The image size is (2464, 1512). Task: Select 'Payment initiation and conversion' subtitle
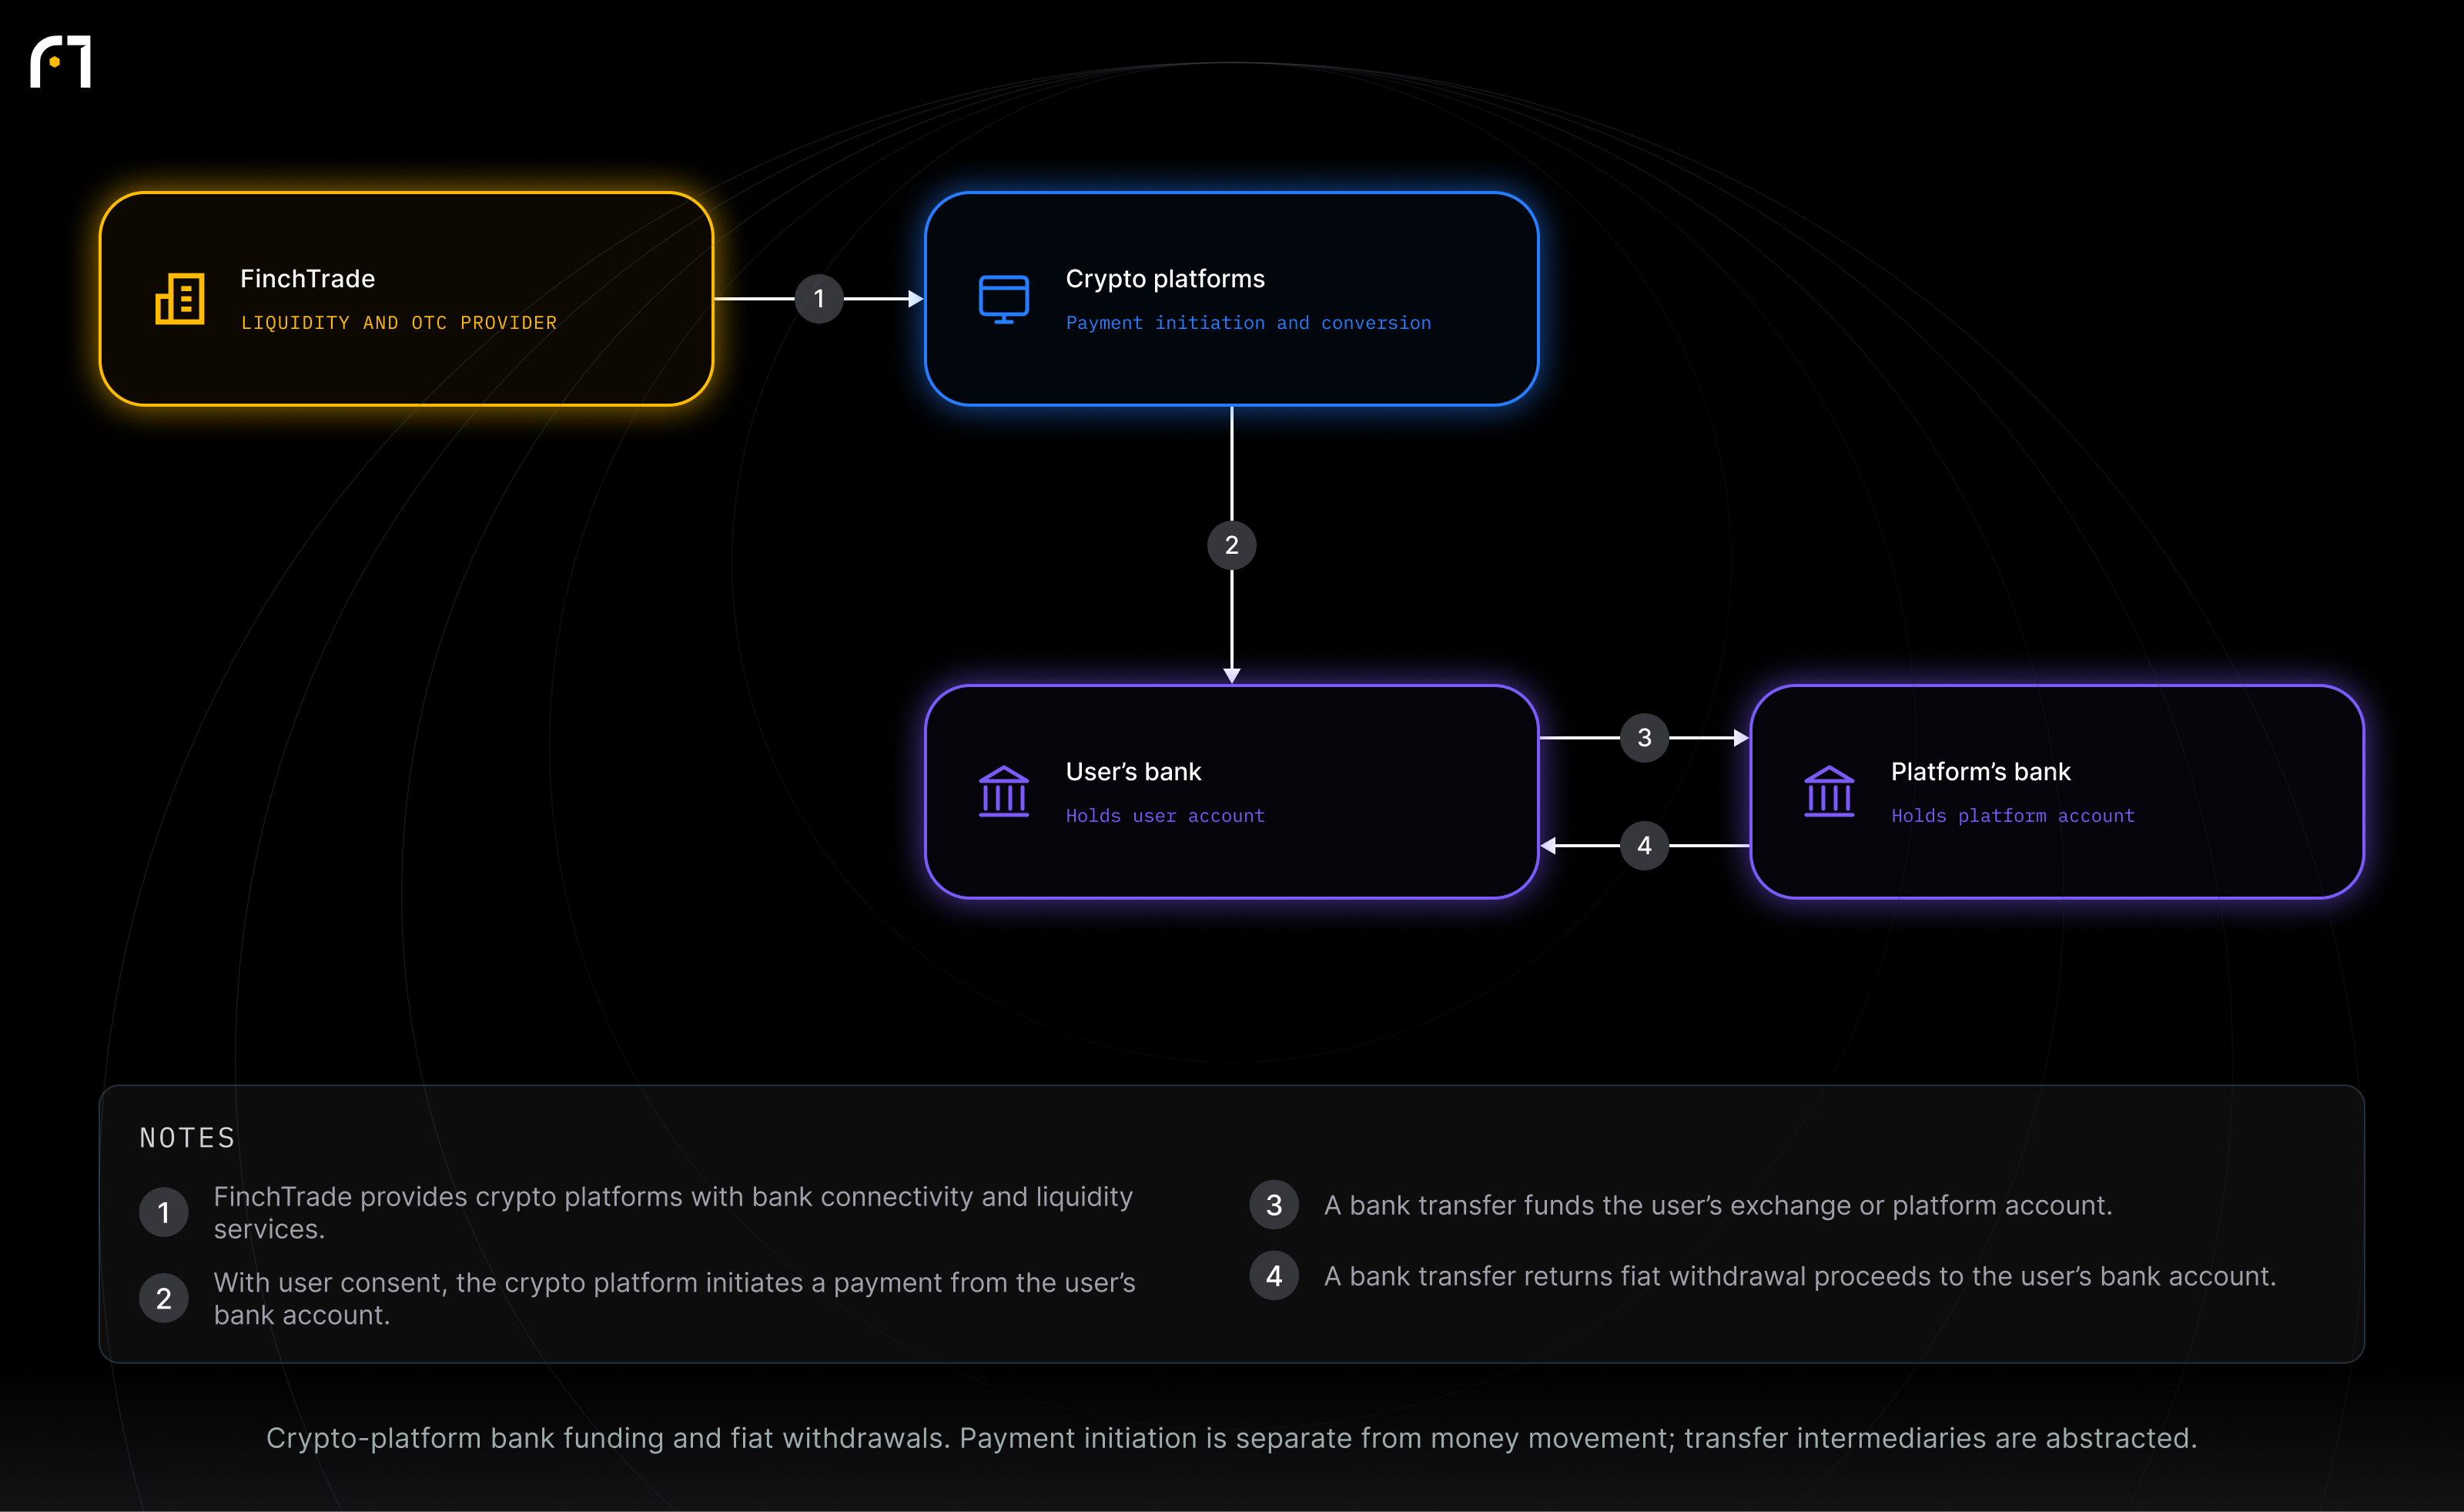pyautogui.click(x=1248, y=323)
